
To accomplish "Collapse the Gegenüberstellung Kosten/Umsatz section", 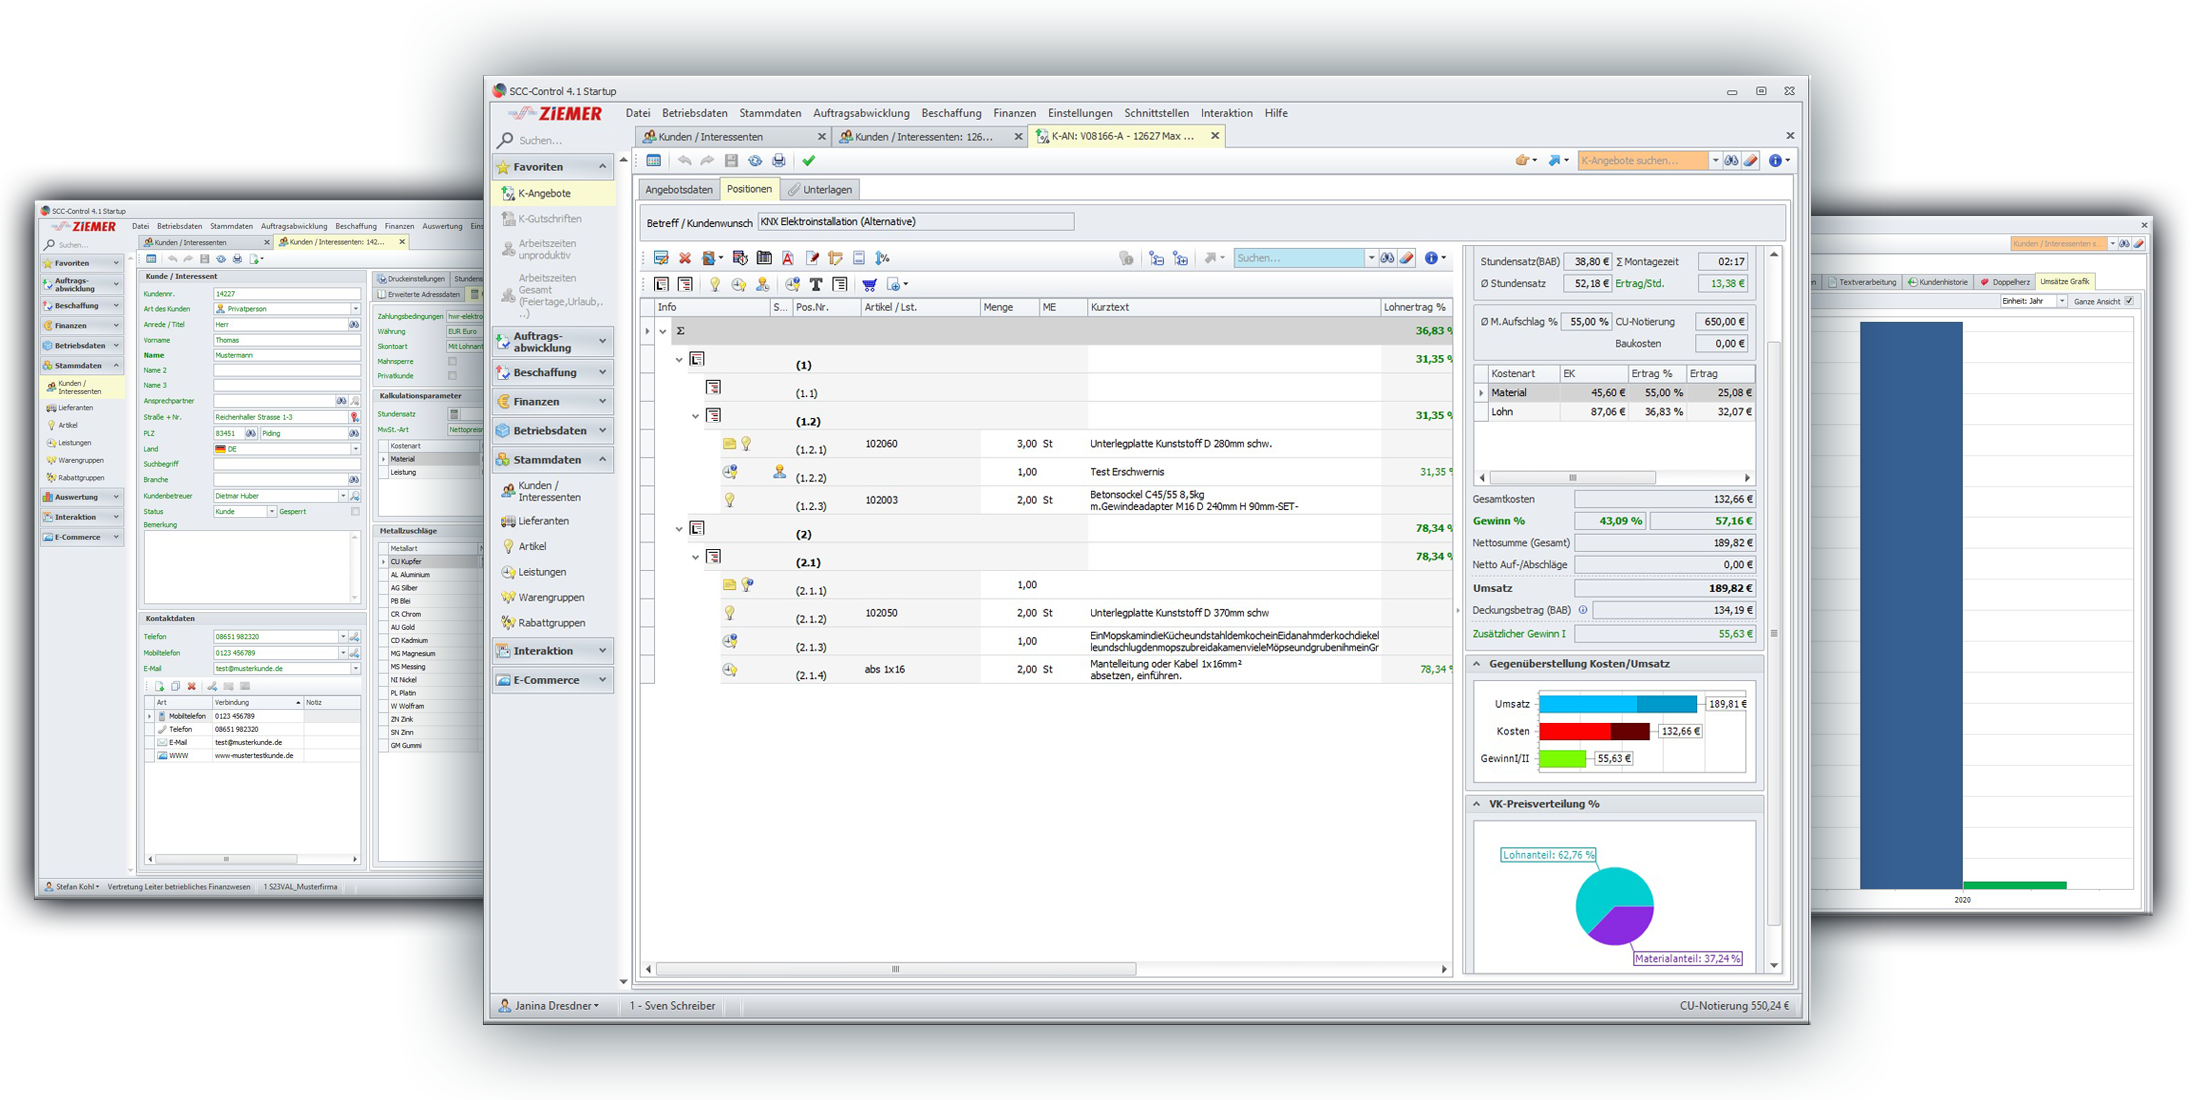I will tap(1477, 664).
